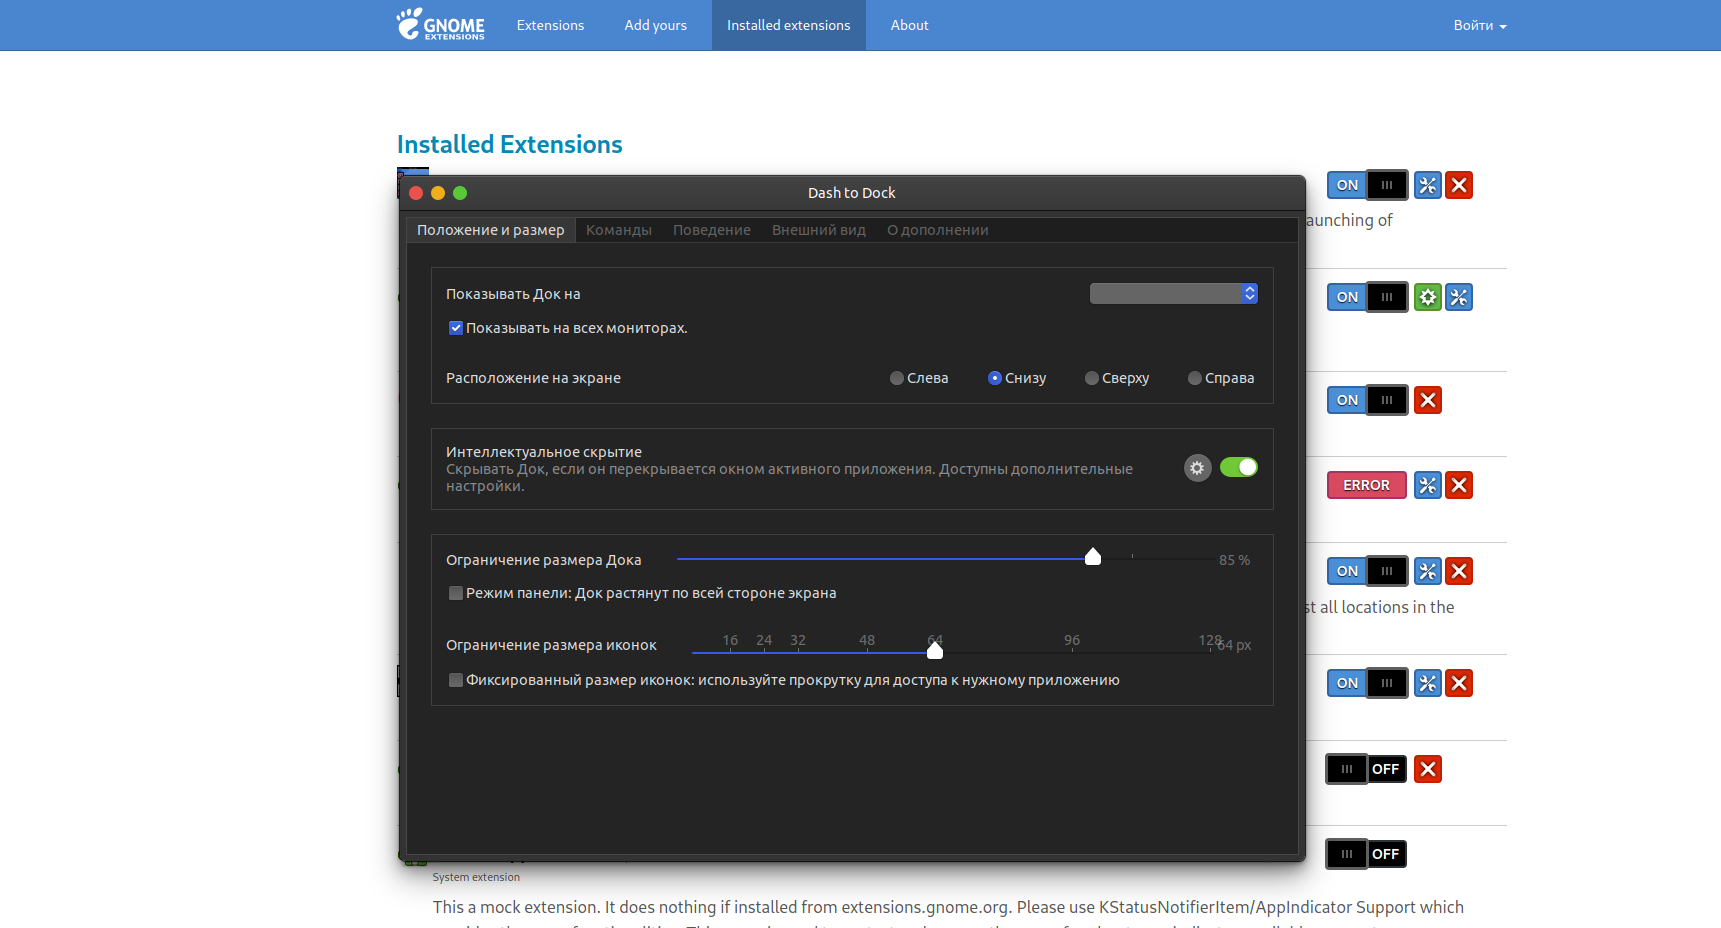Close the Dash to Dock dialog with red button
This screenshot has width=1721, height=928.
pyautogui.click(x=416, y=193)
